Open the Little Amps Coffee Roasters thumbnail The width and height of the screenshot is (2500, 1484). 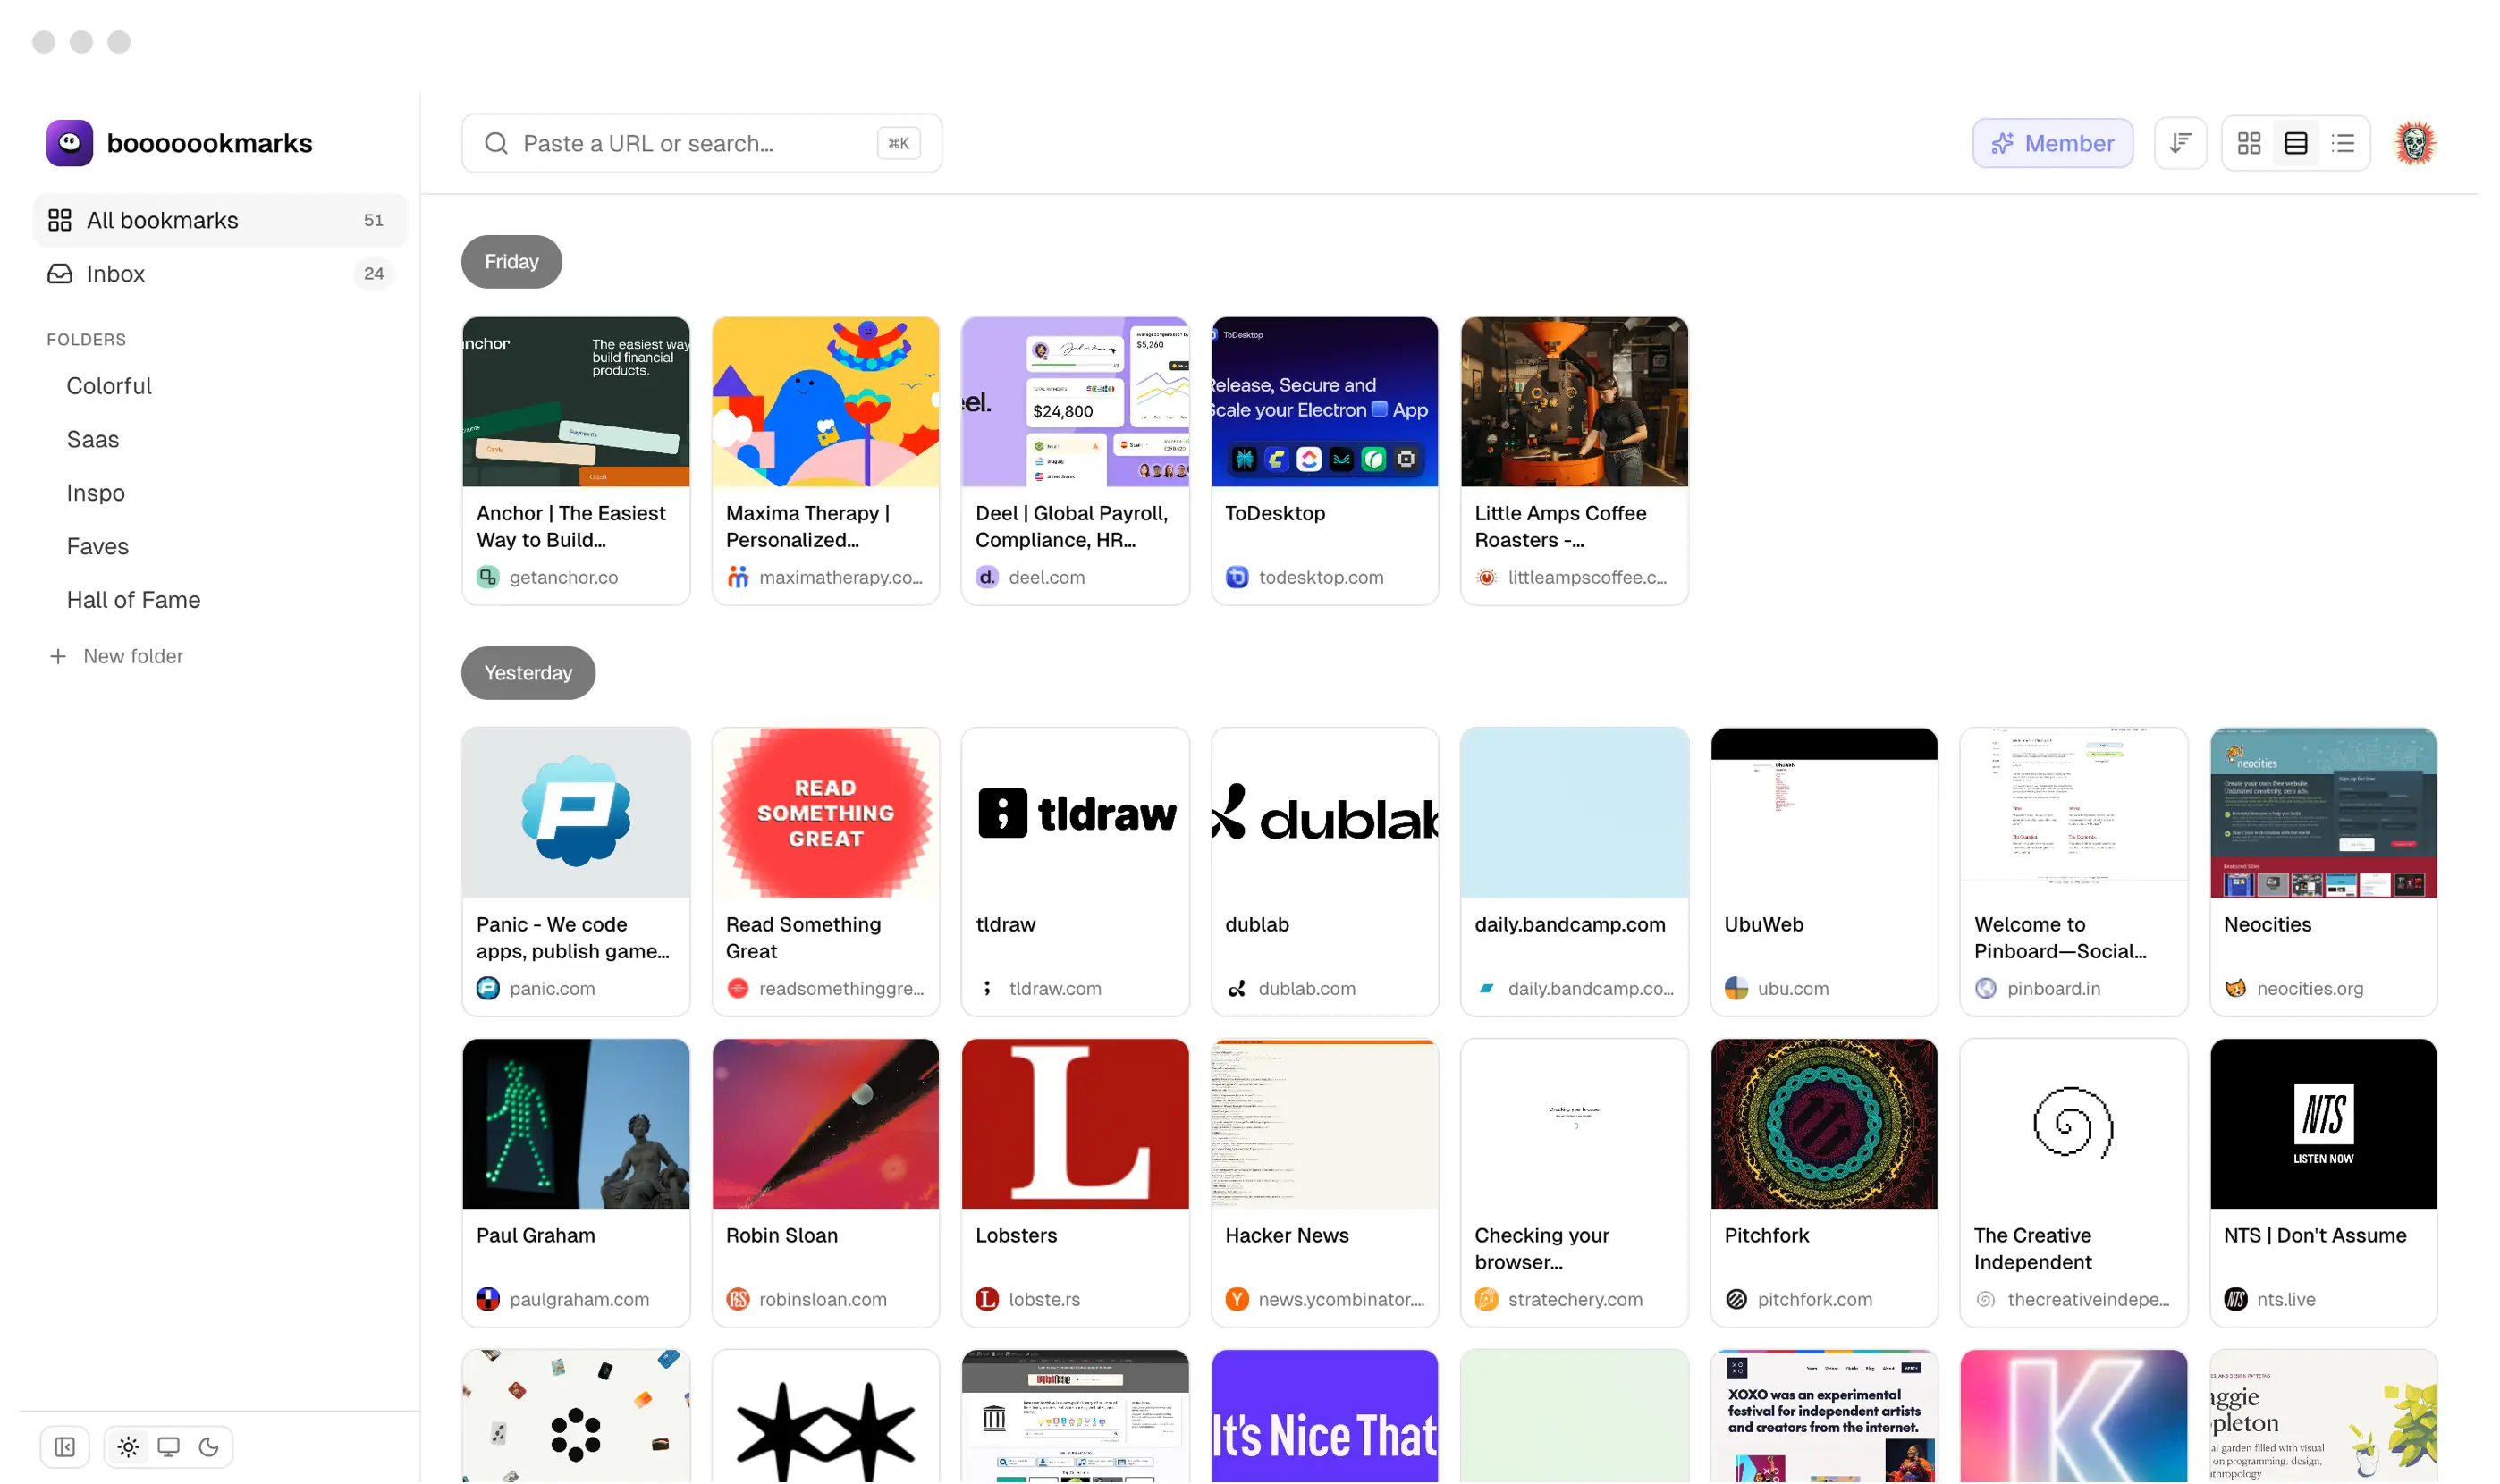[1574, 402]
